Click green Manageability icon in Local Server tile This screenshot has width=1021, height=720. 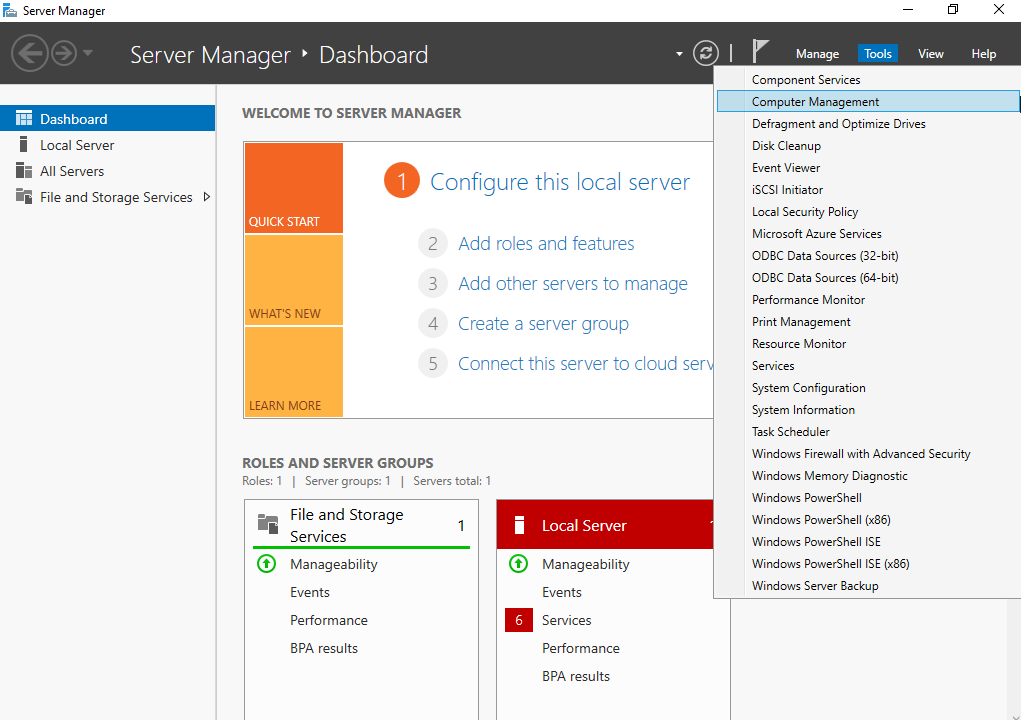(518, 564)
